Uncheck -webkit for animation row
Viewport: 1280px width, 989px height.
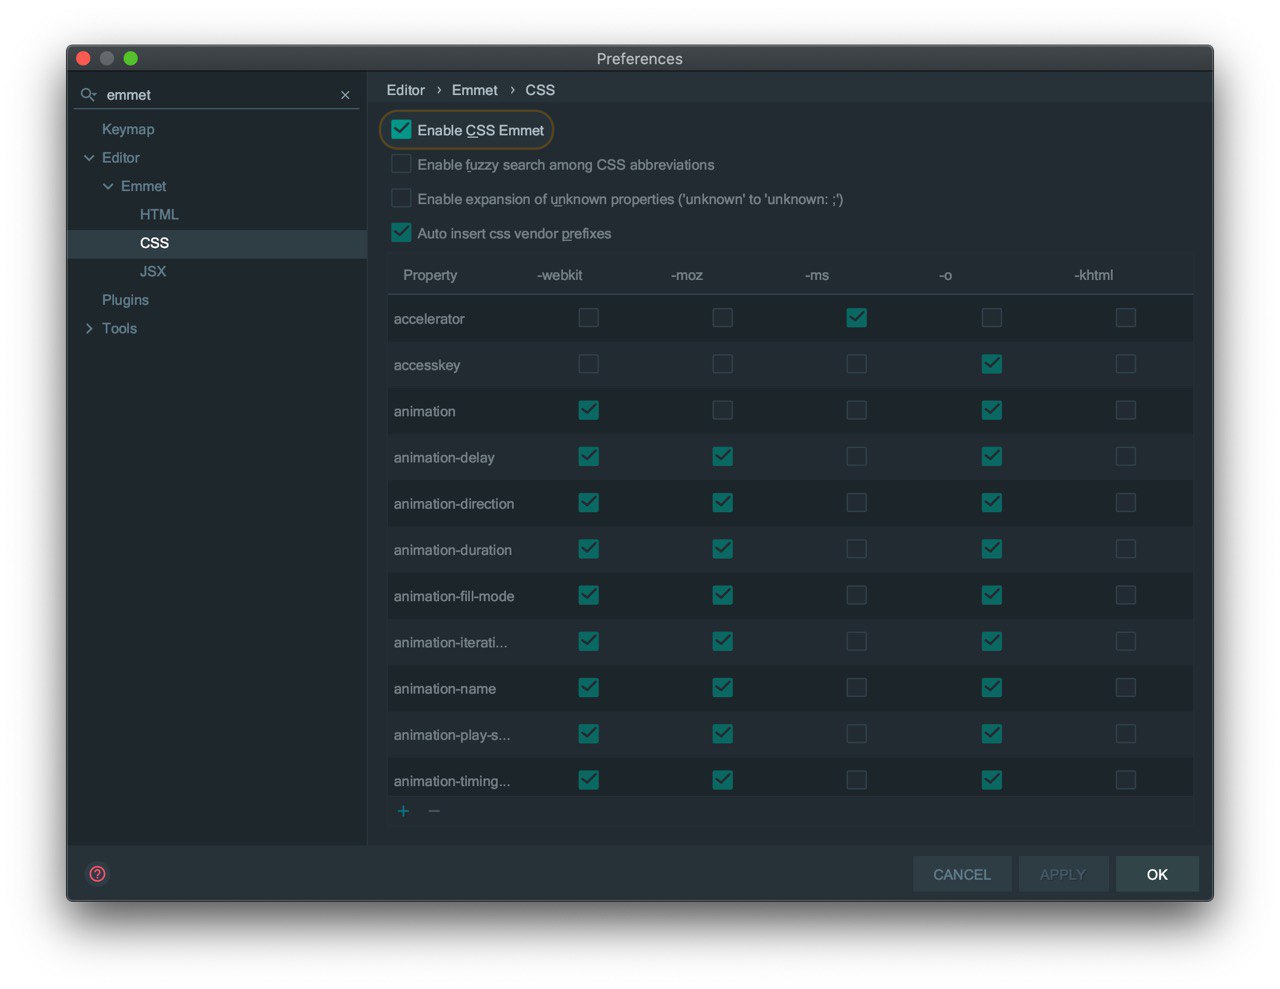point(589,410)
